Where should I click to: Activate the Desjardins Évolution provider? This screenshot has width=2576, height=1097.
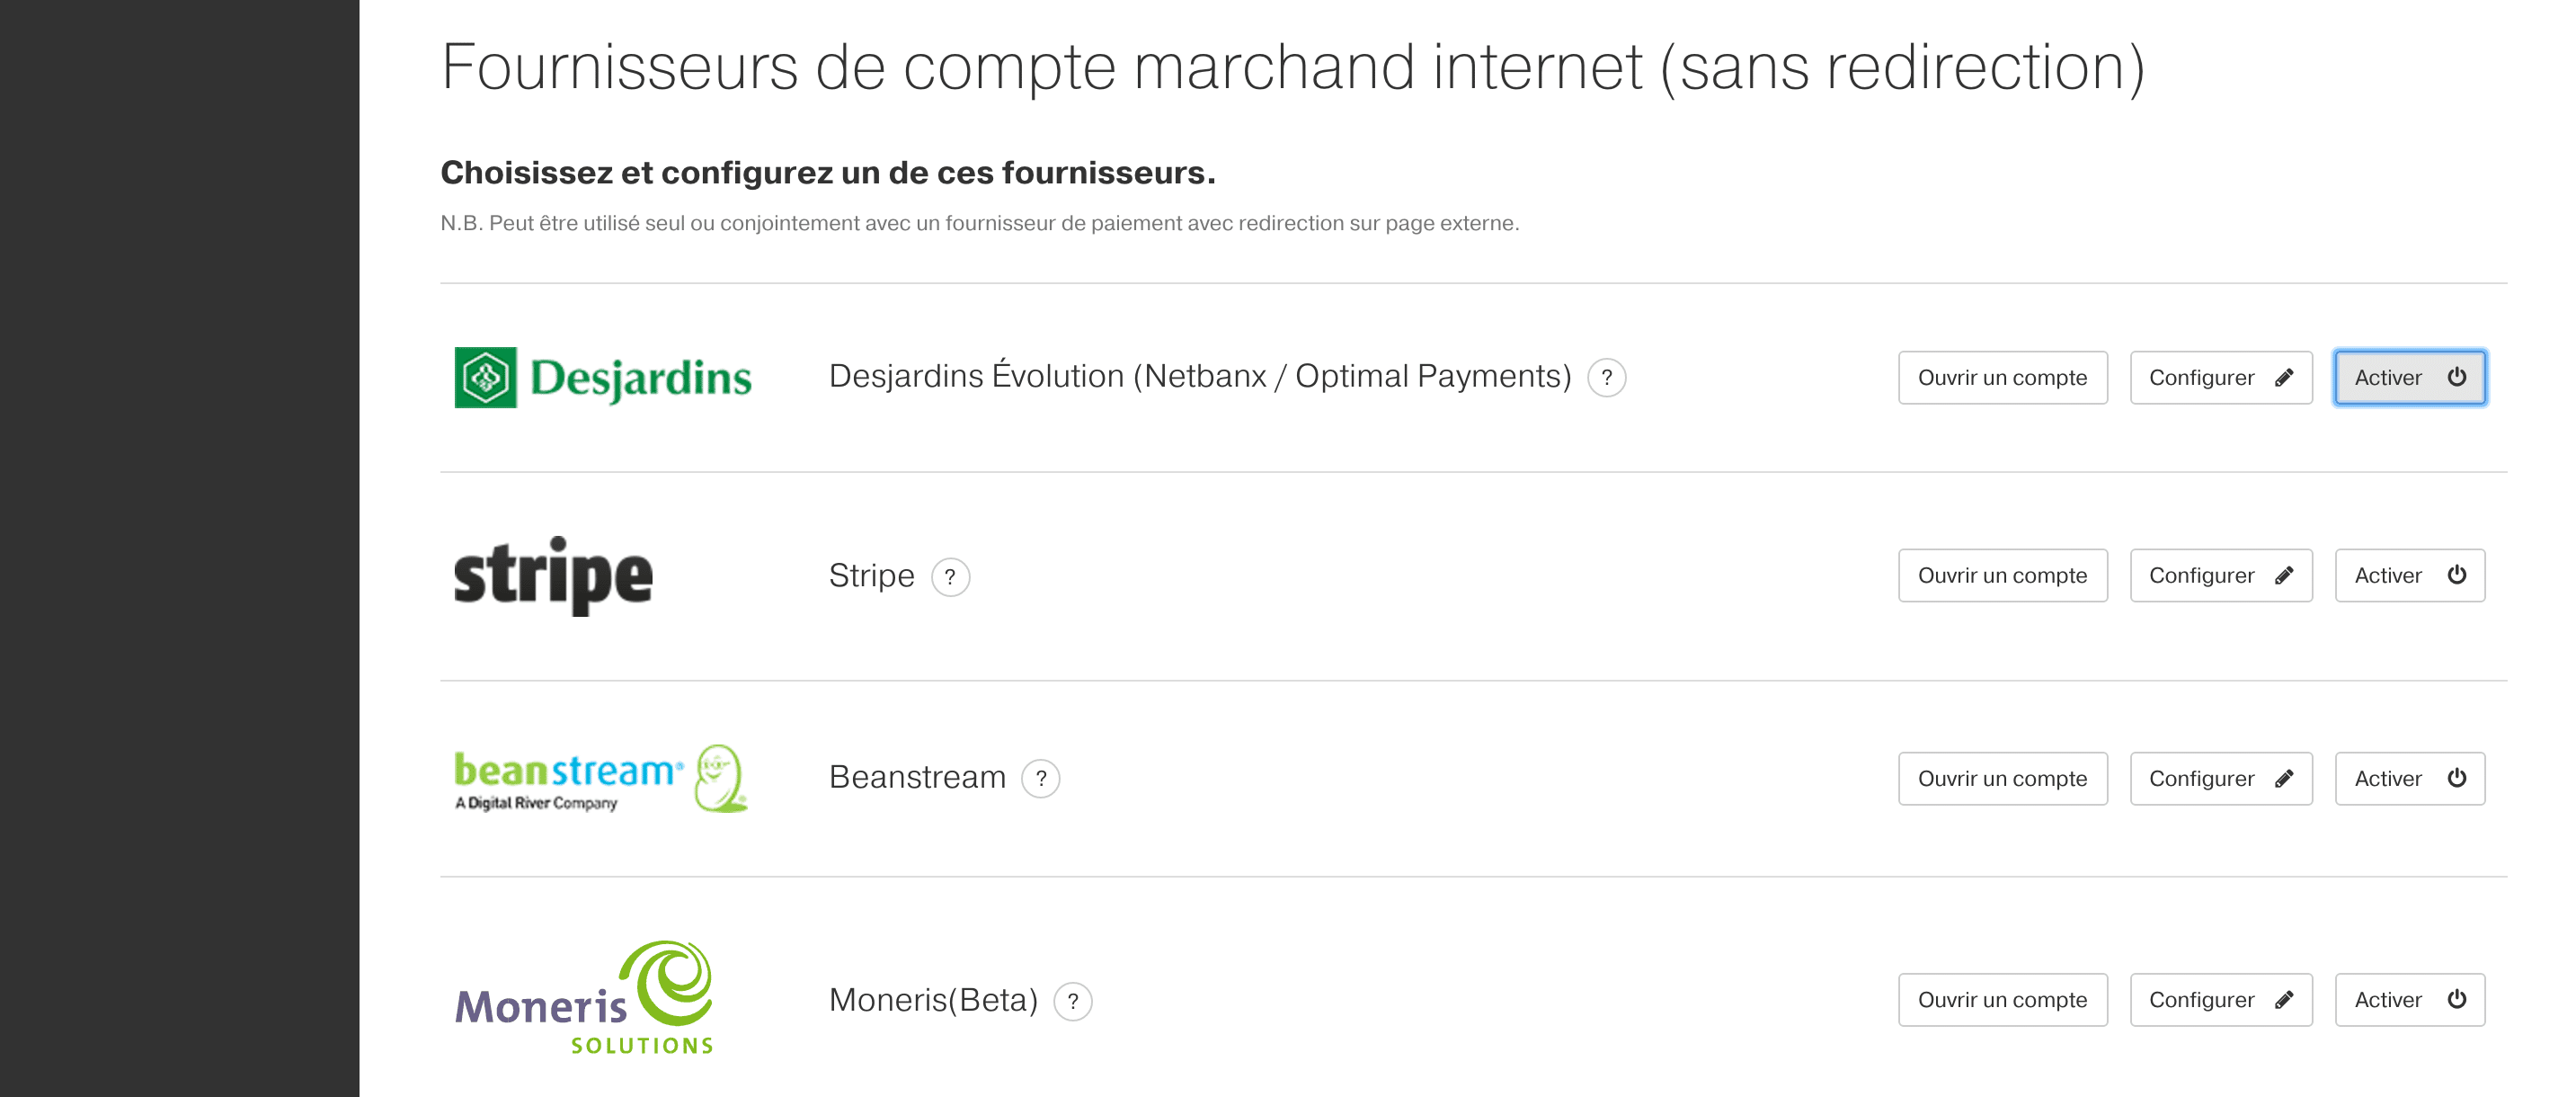click(2409, 378)
